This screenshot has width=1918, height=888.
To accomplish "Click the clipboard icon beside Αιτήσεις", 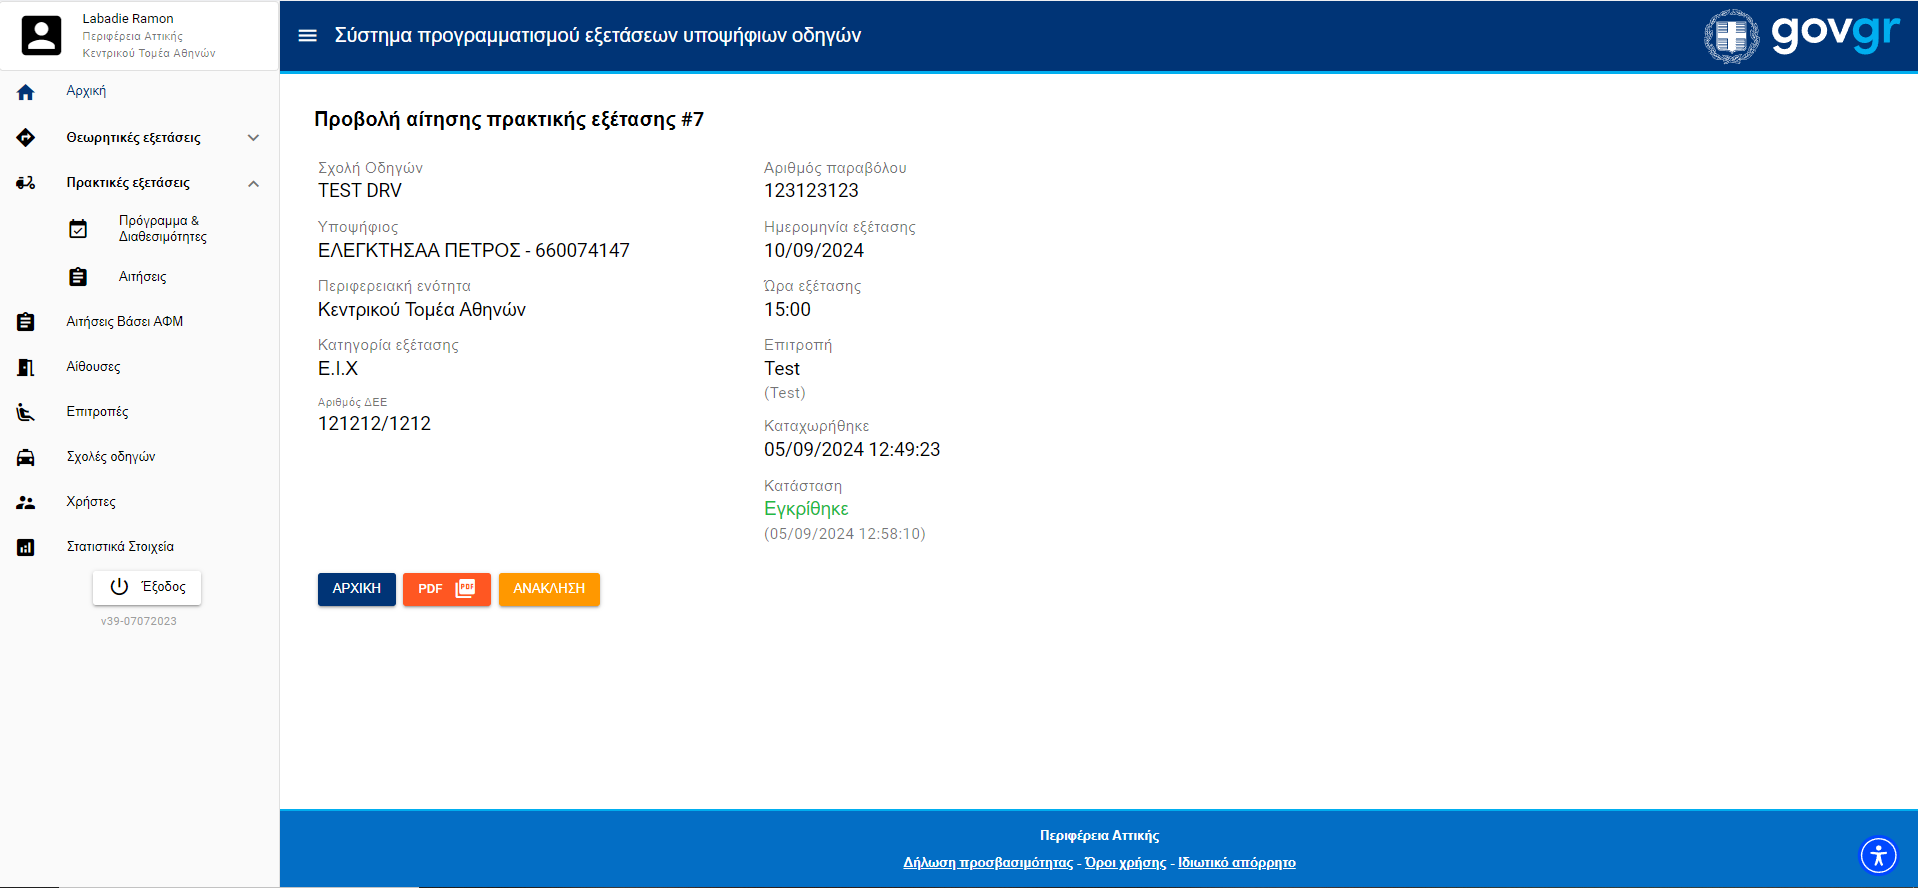I will pos(78,277).
